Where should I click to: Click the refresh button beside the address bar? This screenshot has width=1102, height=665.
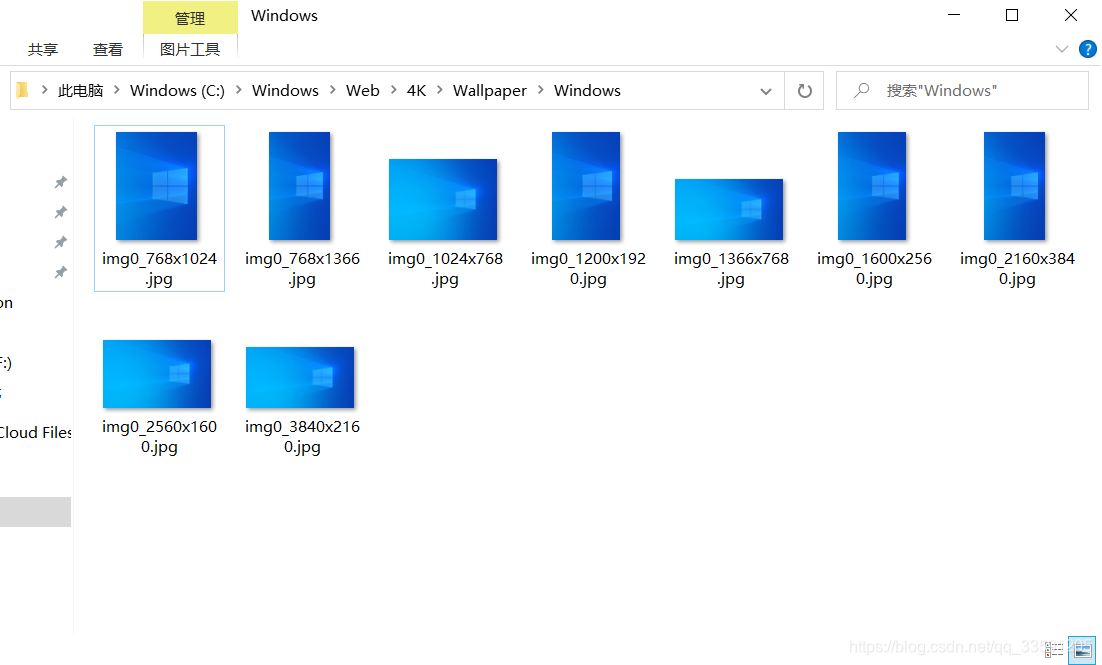(x=804, y=91)
